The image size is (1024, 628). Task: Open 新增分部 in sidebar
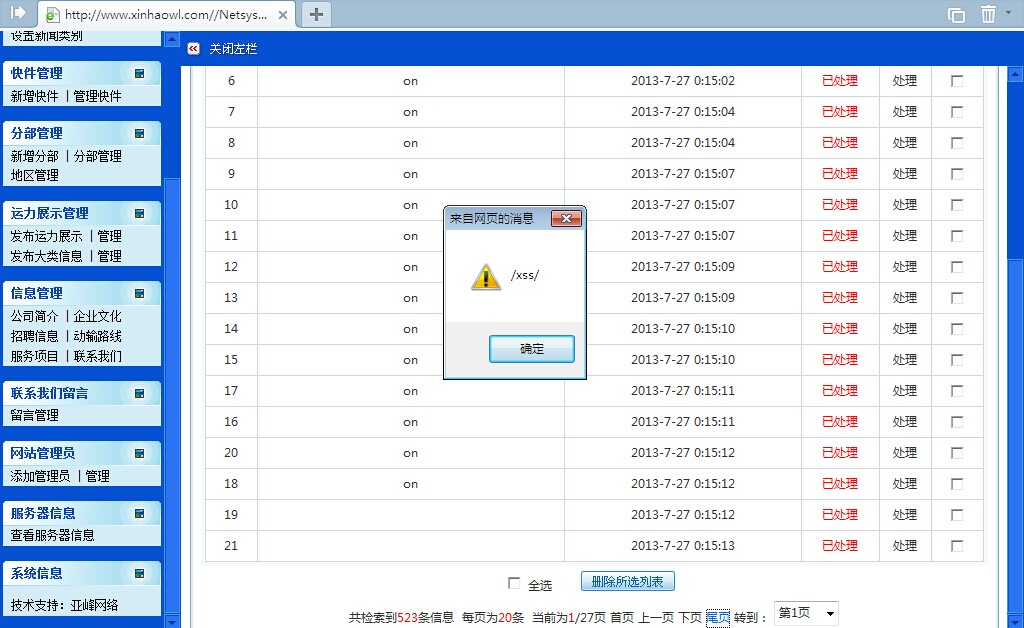tap(35, 156)
